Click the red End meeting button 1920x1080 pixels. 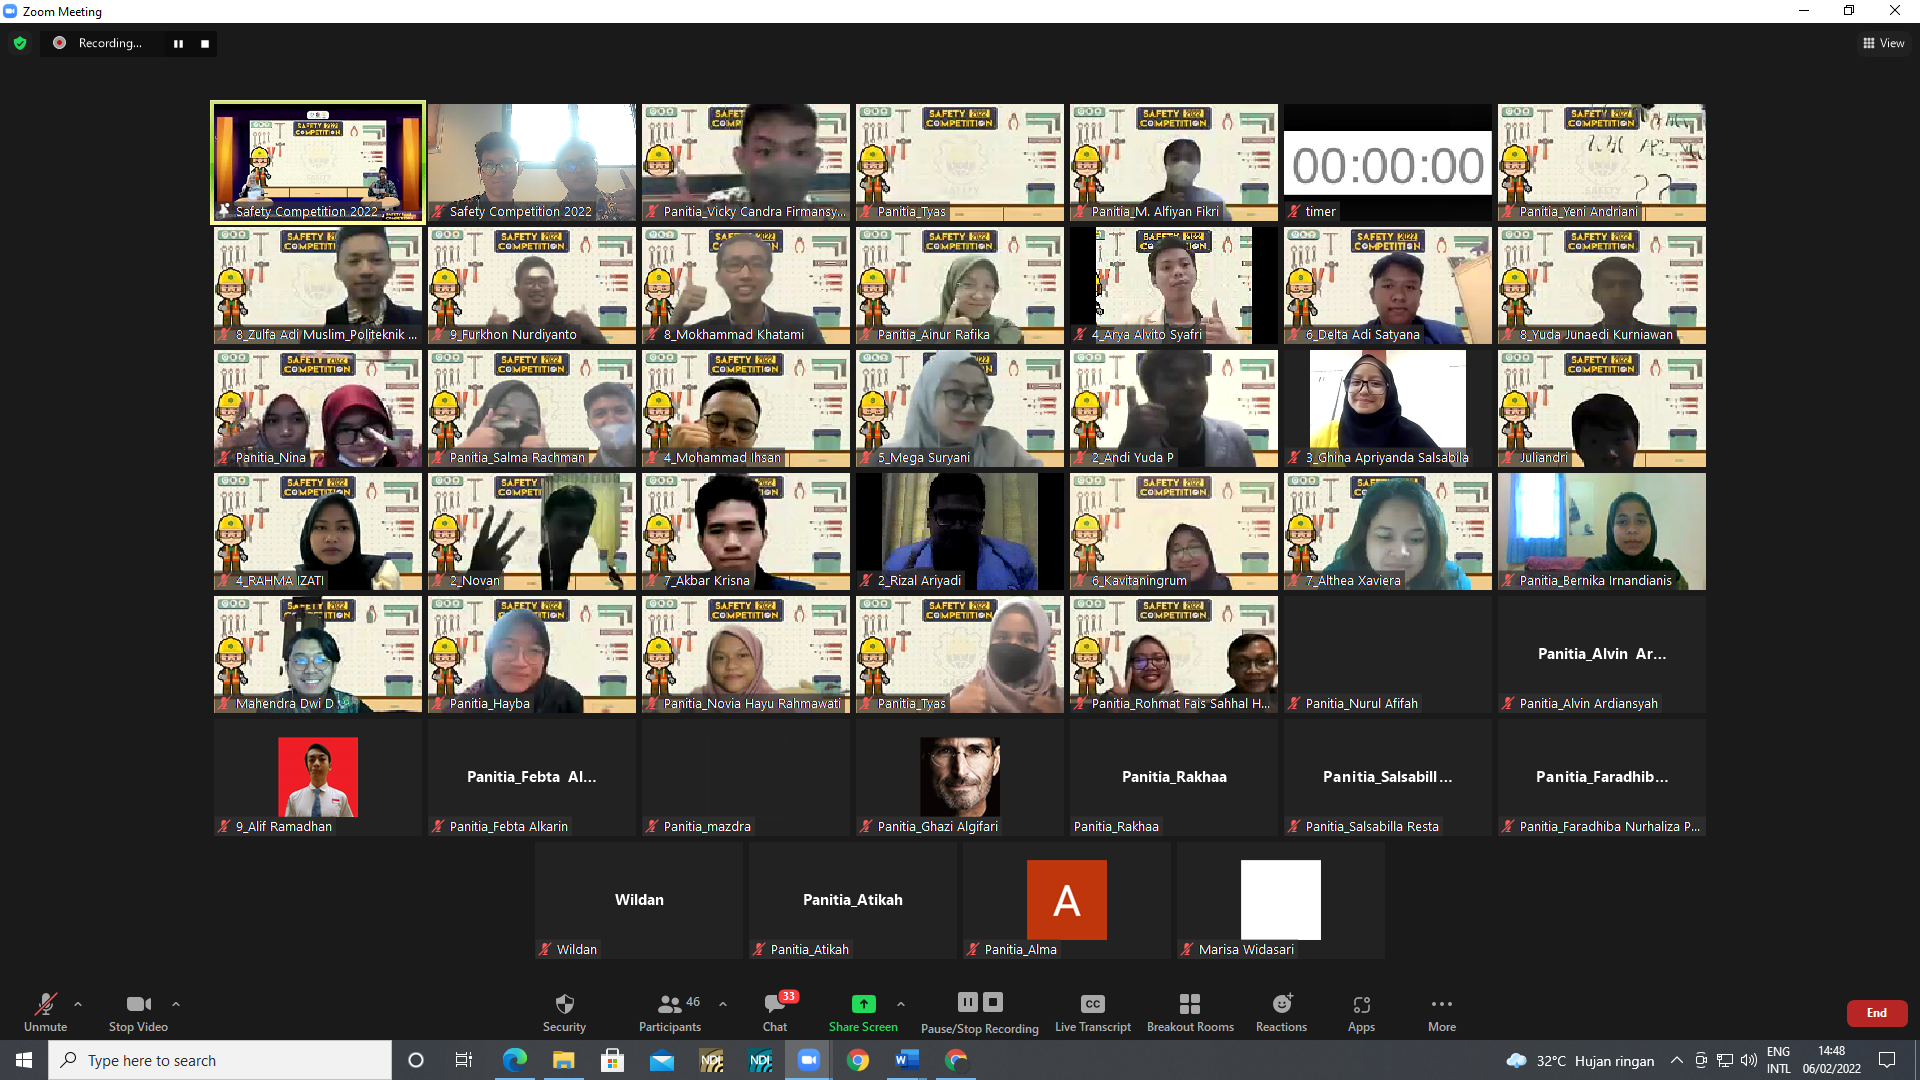pyautogui.click(x=1876, y=1013)
